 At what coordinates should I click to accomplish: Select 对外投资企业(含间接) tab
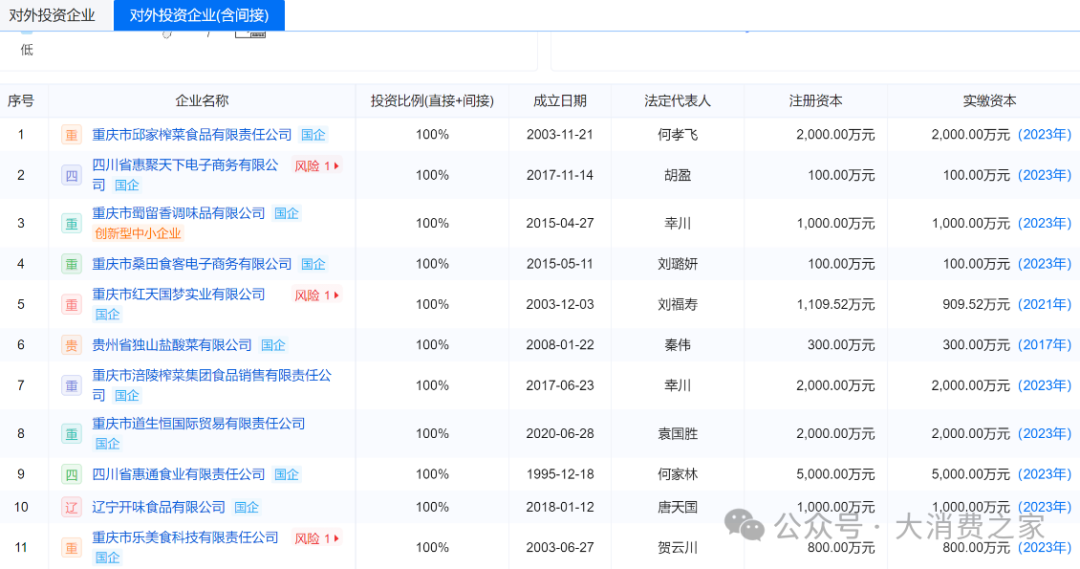(x=199, y=15)
